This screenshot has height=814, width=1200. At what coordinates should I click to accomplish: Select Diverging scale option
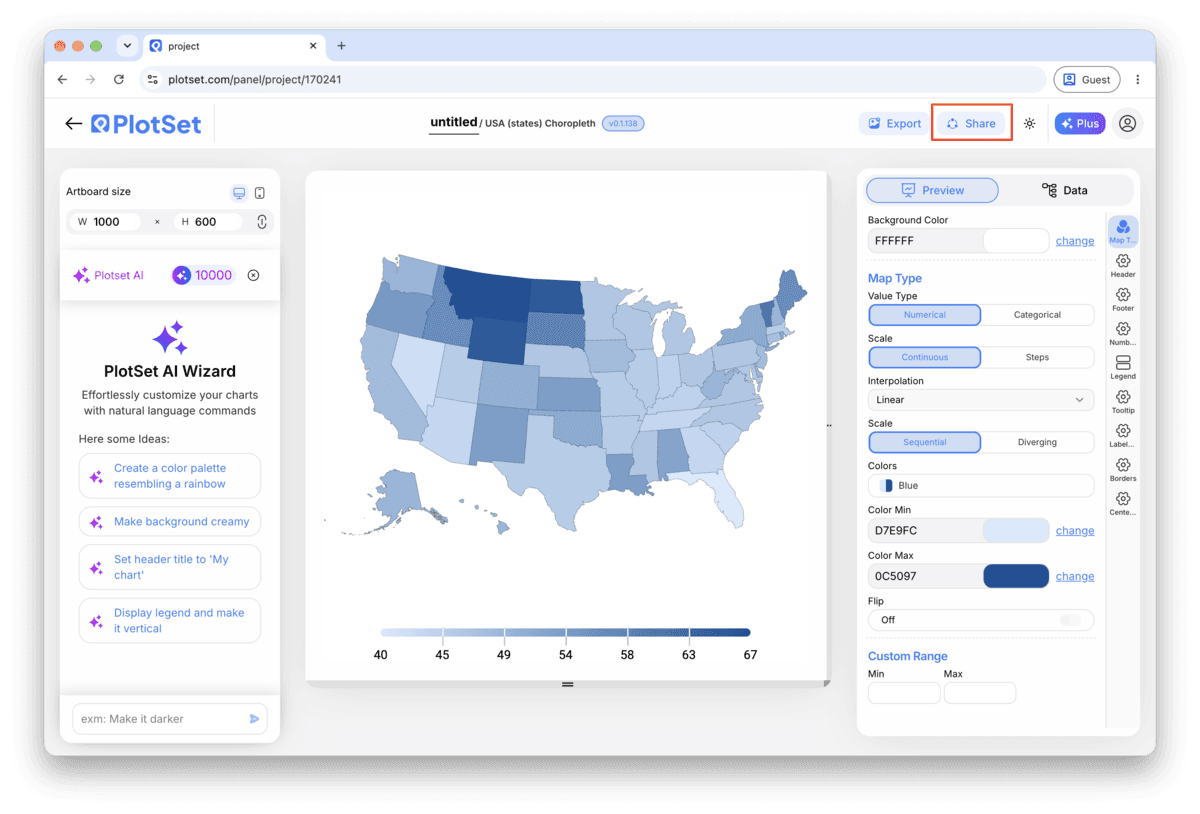1037,442
